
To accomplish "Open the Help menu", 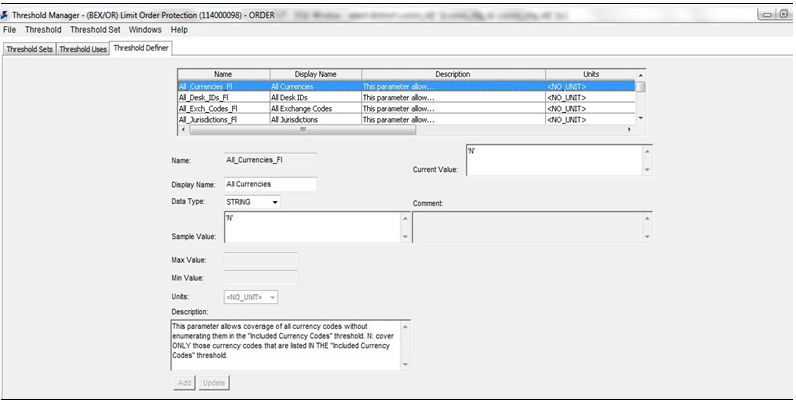I will tap(179, 30).
